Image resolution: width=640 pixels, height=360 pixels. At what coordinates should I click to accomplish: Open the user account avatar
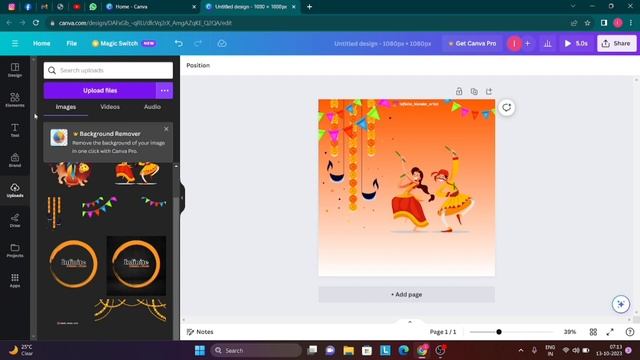pos(514,43)
